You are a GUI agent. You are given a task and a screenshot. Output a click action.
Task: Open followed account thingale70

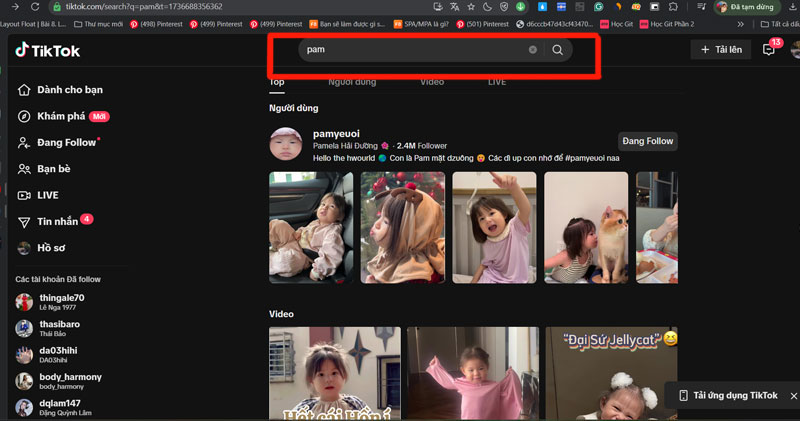[x=62, y=298]
